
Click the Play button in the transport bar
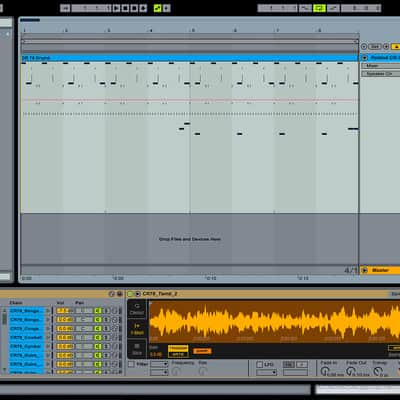point(117,8)
